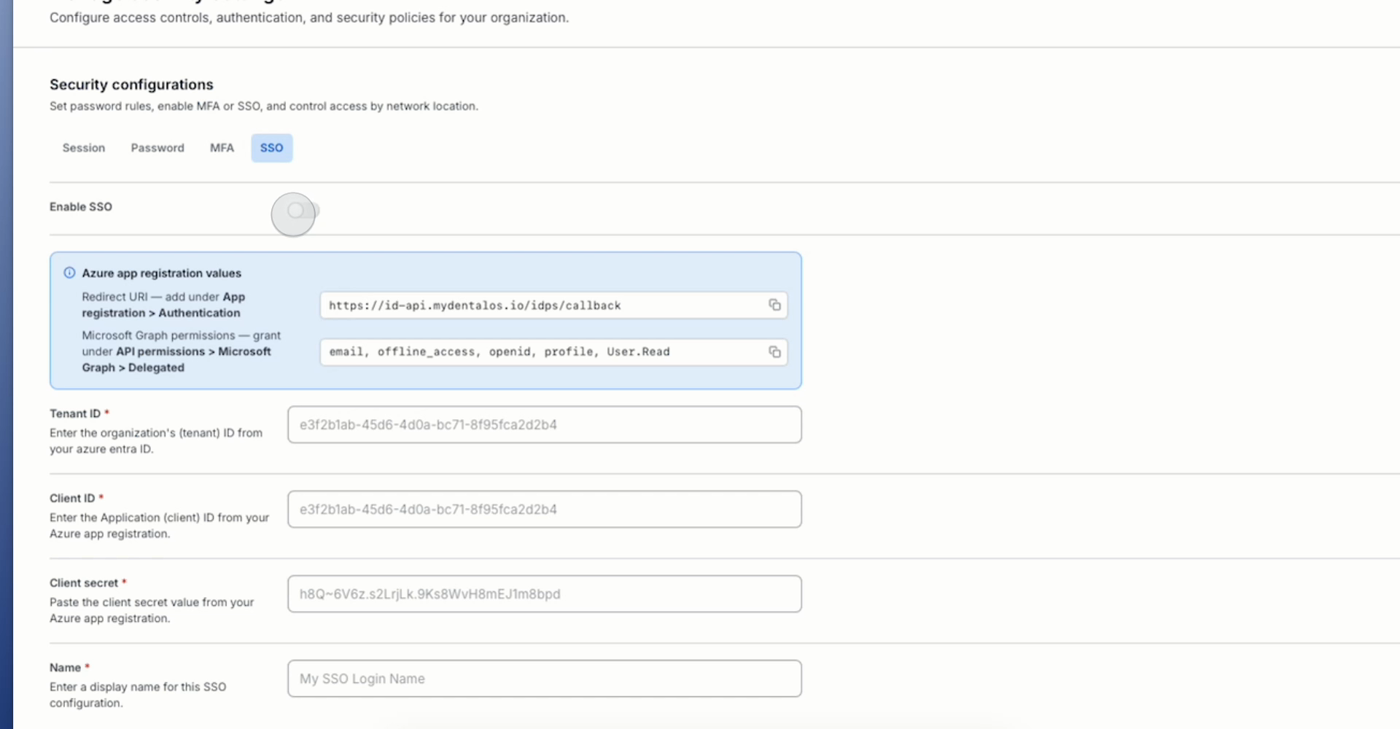The width and height of the screenshot is (1400, 729).
Task: Copy the Microsoft Graph permissions list
Action: click(774, 351)
